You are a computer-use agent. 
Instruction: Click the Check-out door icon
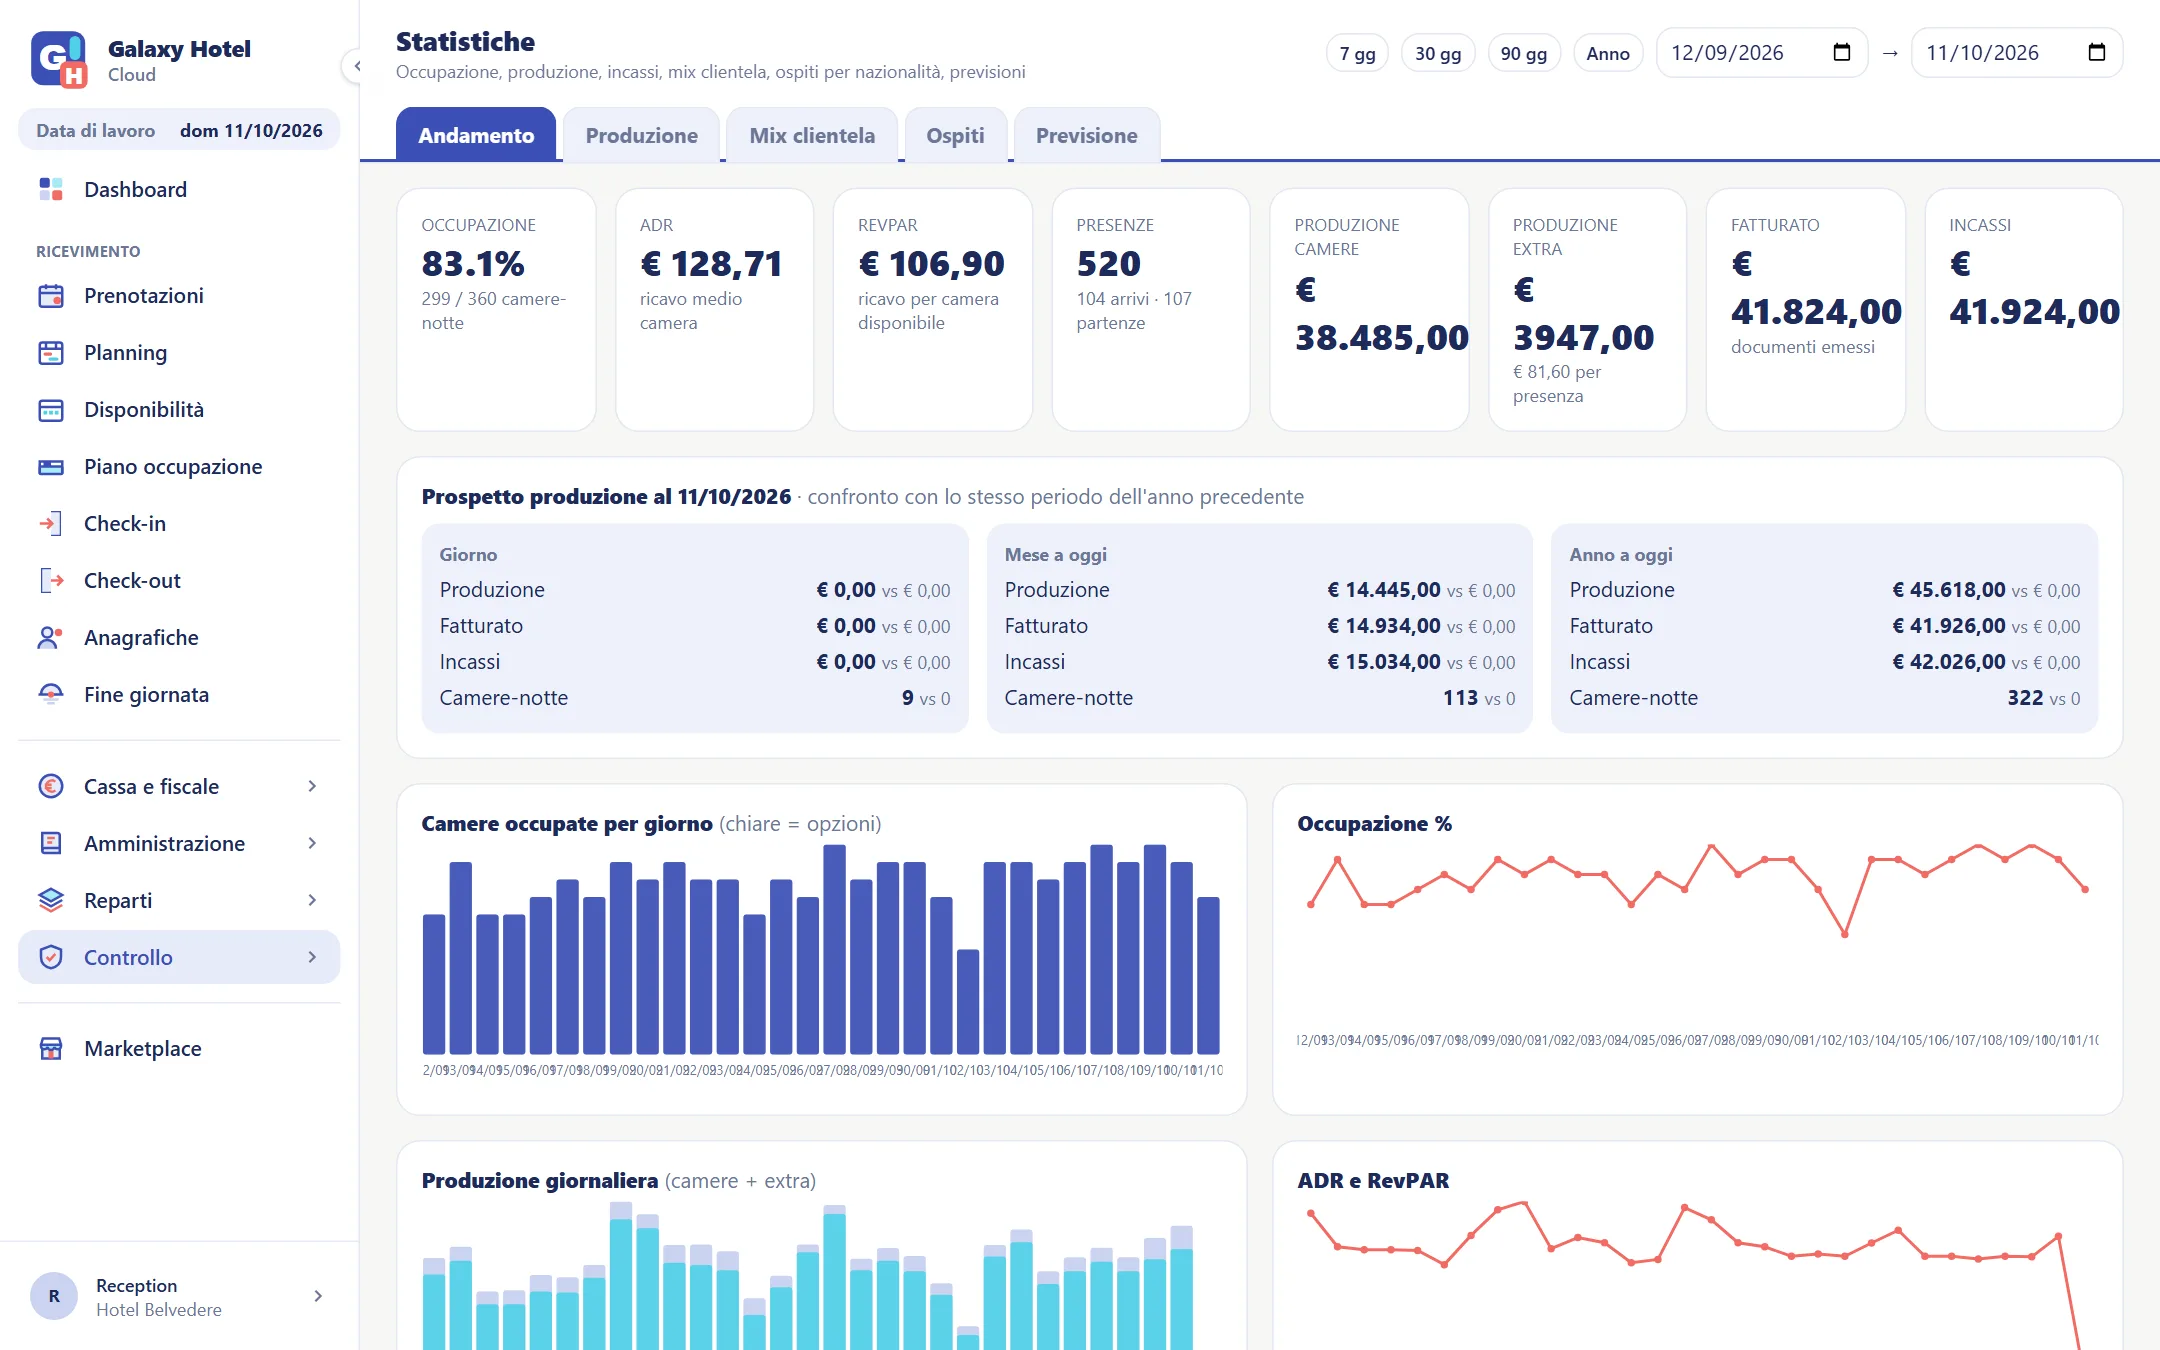(x=51, y=581)
